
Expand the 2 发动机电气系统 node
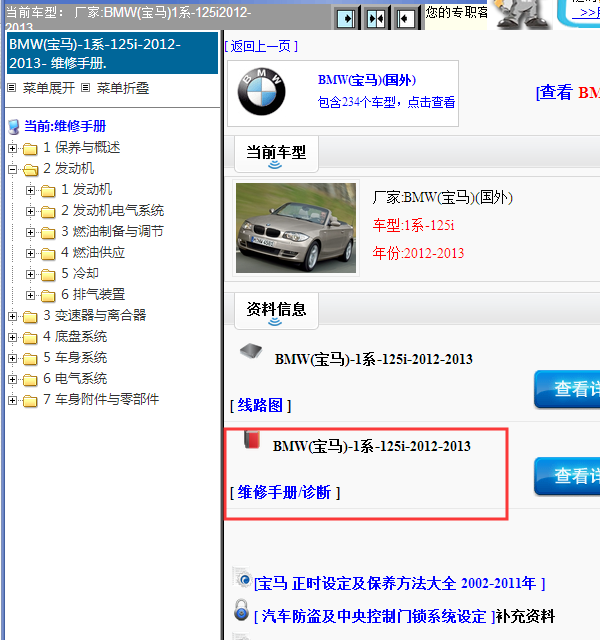point(30,211)
